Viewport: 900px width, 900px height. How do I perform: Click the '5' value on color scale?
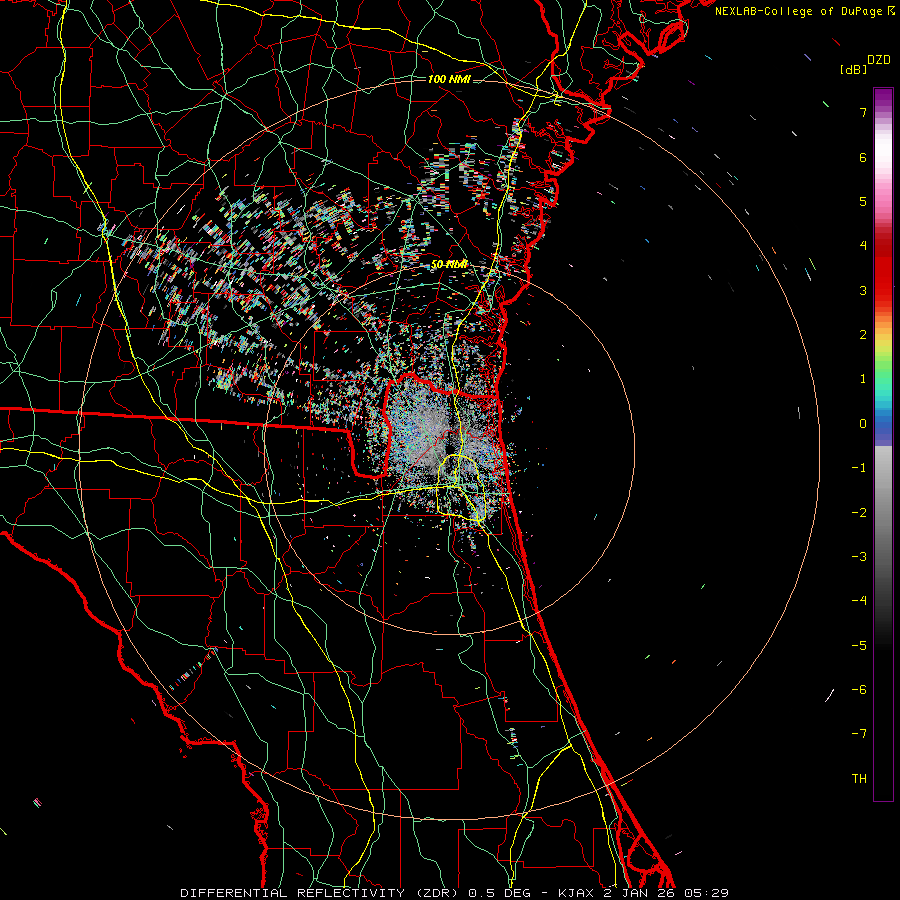click(x=863, y=201)
